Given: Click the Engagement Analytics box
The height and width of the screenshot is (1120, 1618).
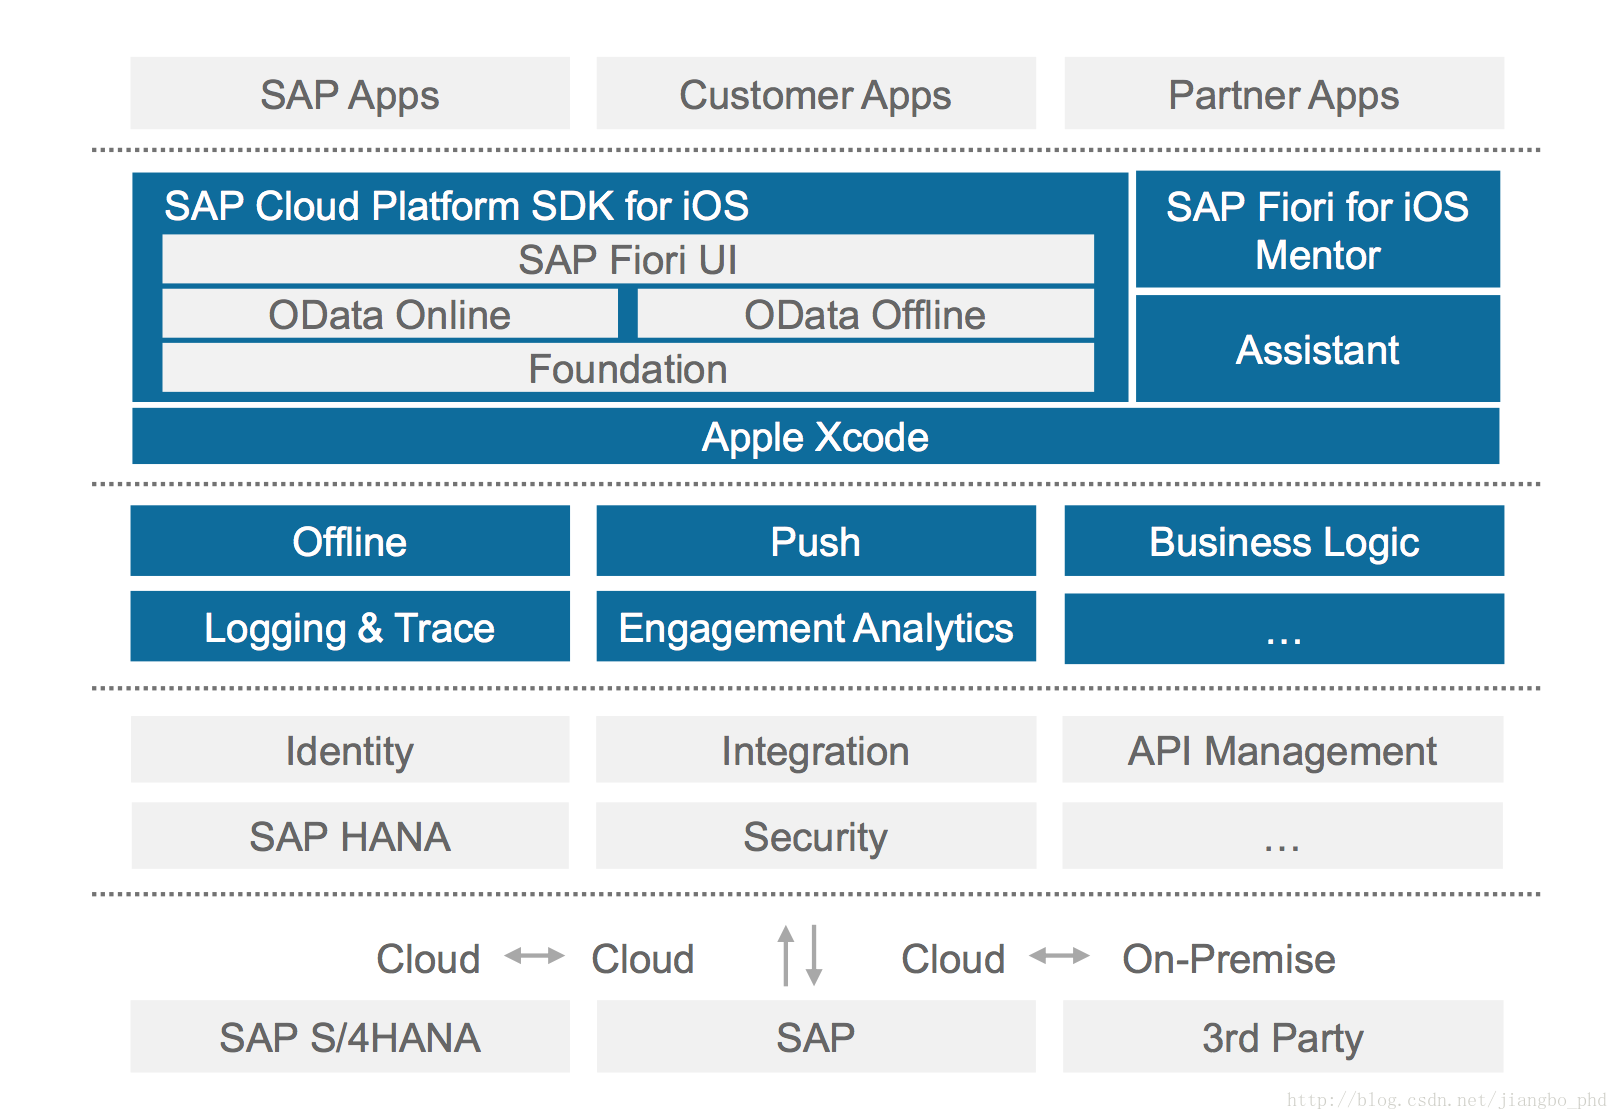Looking at the screenshot, I should pyautogui.click(x=816, y=627).
